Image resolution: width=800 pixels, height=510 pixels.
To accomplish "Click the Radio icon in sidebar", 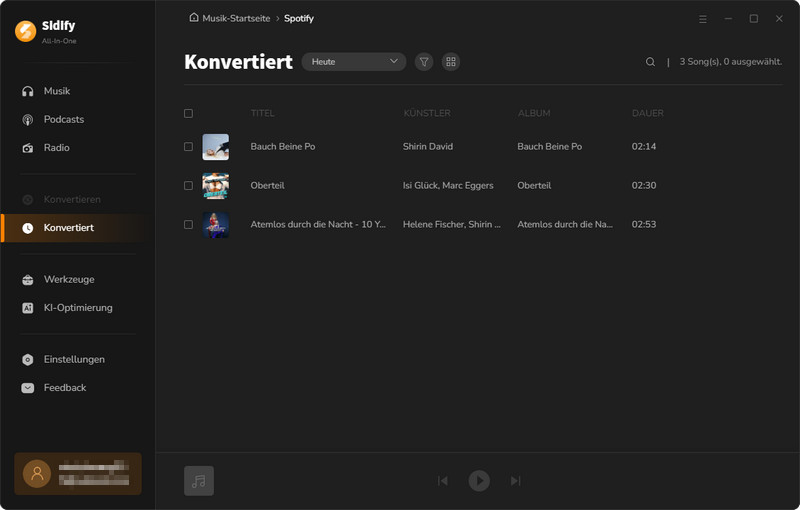I will 28,148.
